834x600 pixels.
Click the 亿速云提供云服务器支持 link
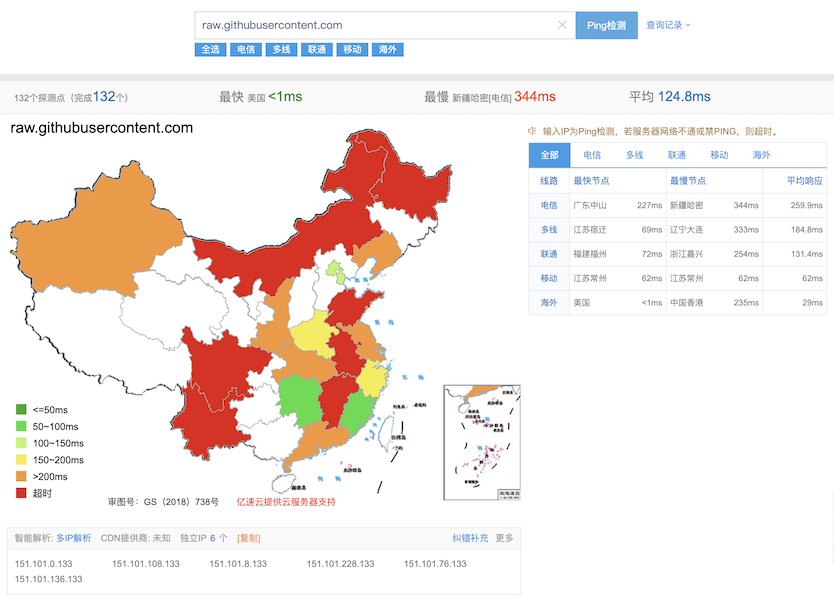click(285, 501)
